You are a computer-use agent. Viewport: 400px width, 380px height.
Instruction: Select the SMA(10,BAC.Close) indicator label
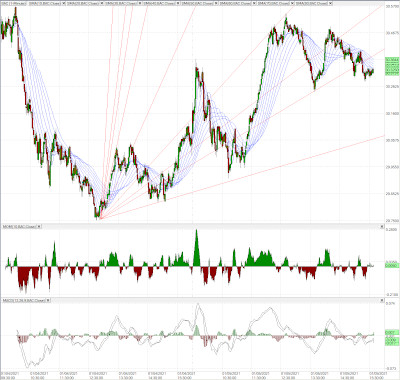pos(45,3)
